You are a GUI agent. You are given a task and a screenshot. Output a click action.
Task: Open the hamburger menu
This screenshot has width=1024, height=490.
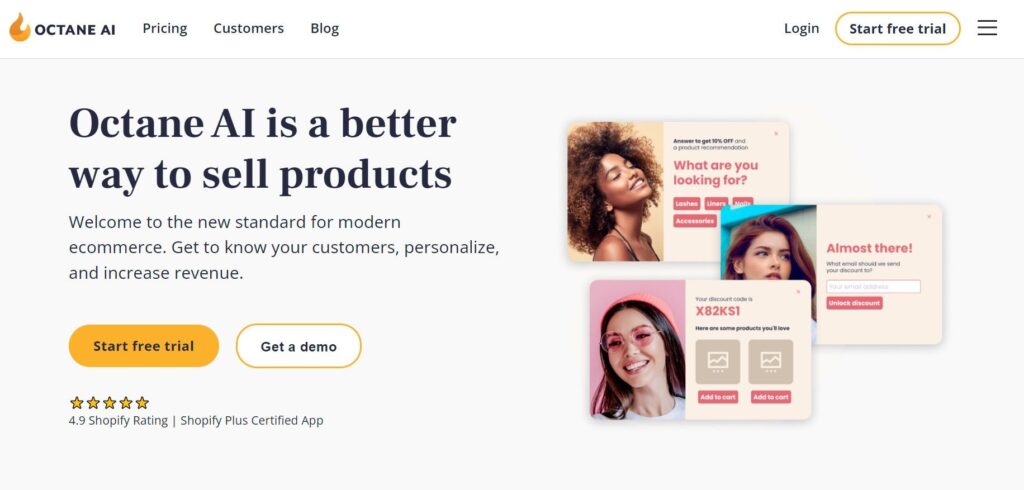click(987, 28)
